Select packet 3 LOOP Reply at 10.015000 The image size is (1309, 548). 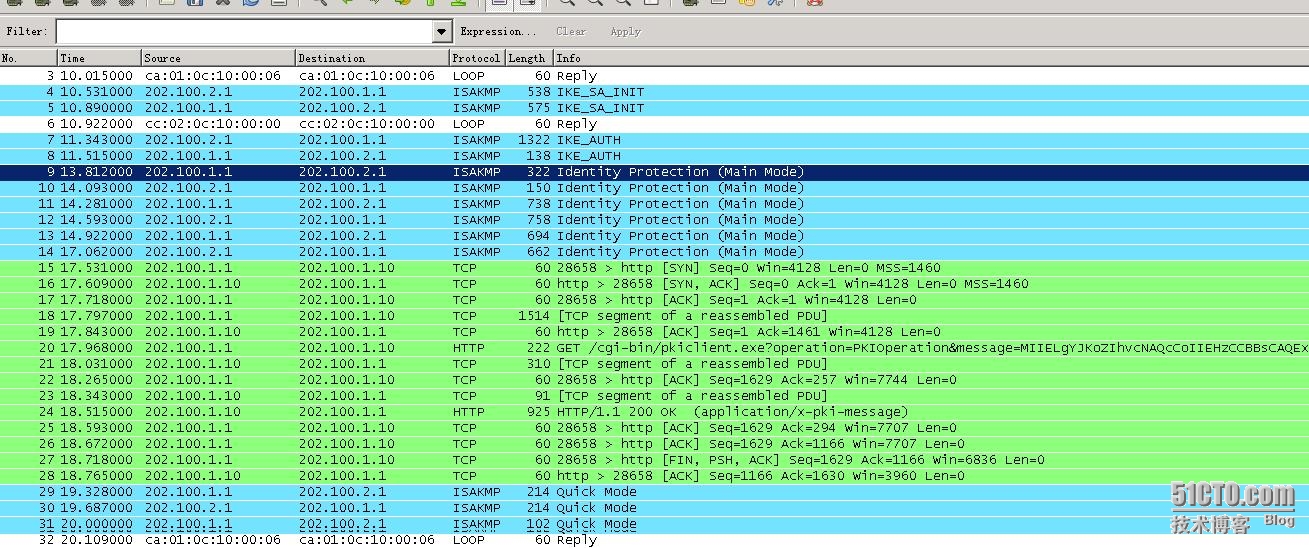click(x=654, y=76)
